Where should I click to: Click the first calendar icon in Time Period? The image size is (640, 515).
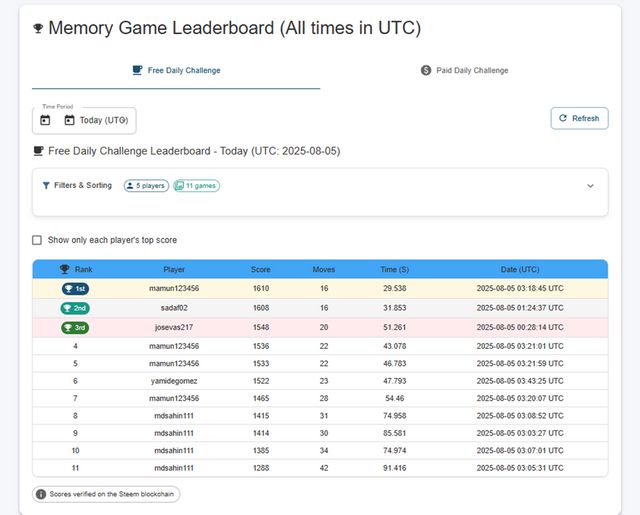pos(45,120)
